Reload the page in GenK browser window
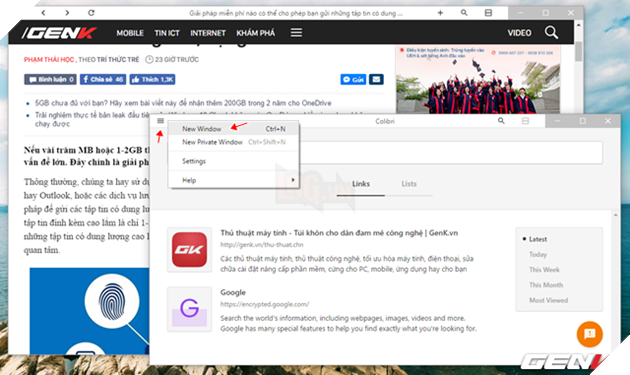630x375 pixels. (91, 13)
